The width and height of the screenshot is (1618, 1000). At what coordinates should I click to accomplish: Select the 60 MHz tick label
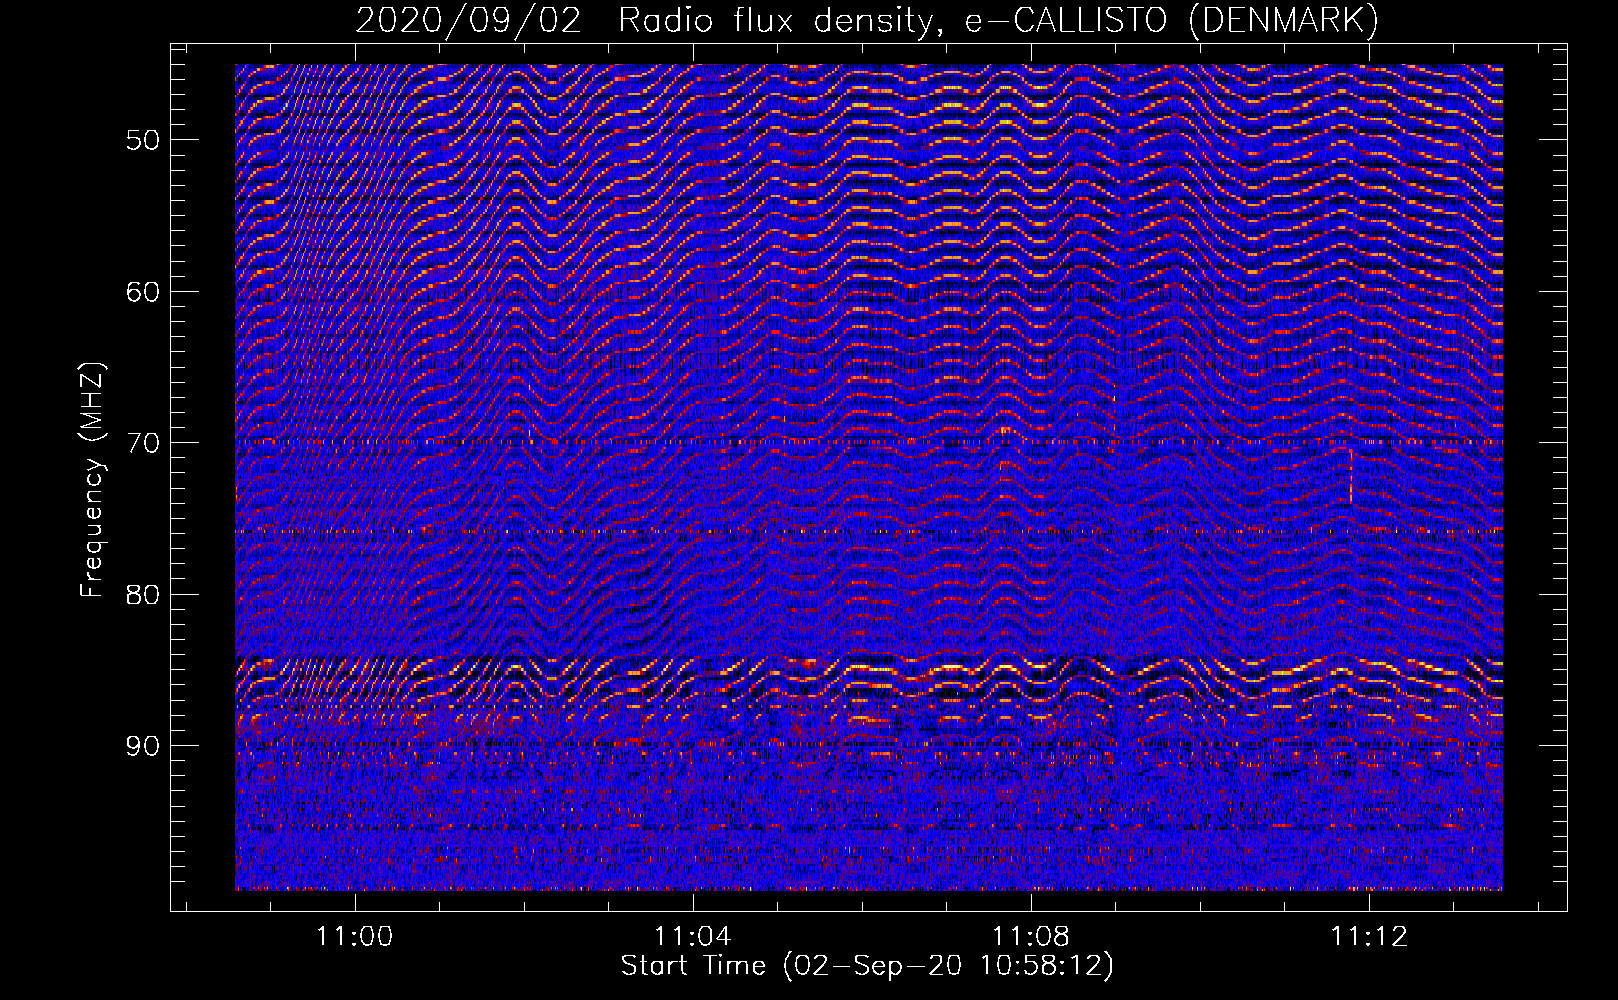coord(143,292)
